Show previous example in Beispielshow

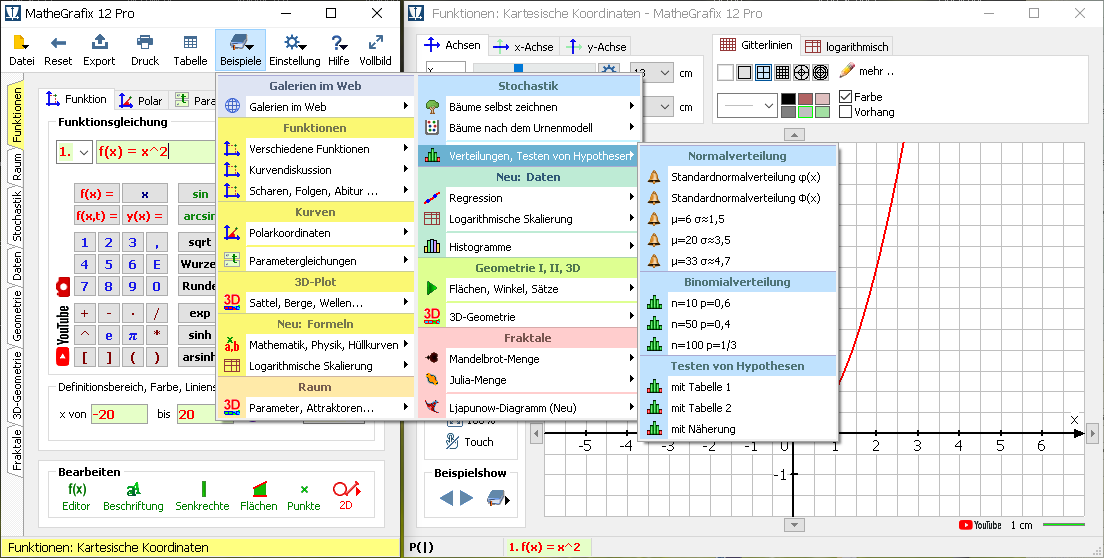tap(446, 498)
